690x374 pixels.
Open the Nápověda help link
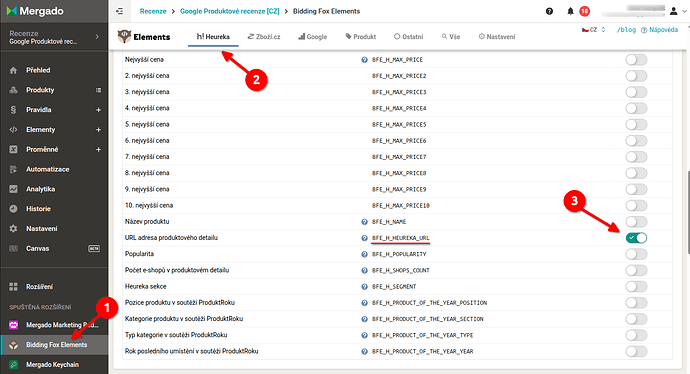[x=659, y=30]
